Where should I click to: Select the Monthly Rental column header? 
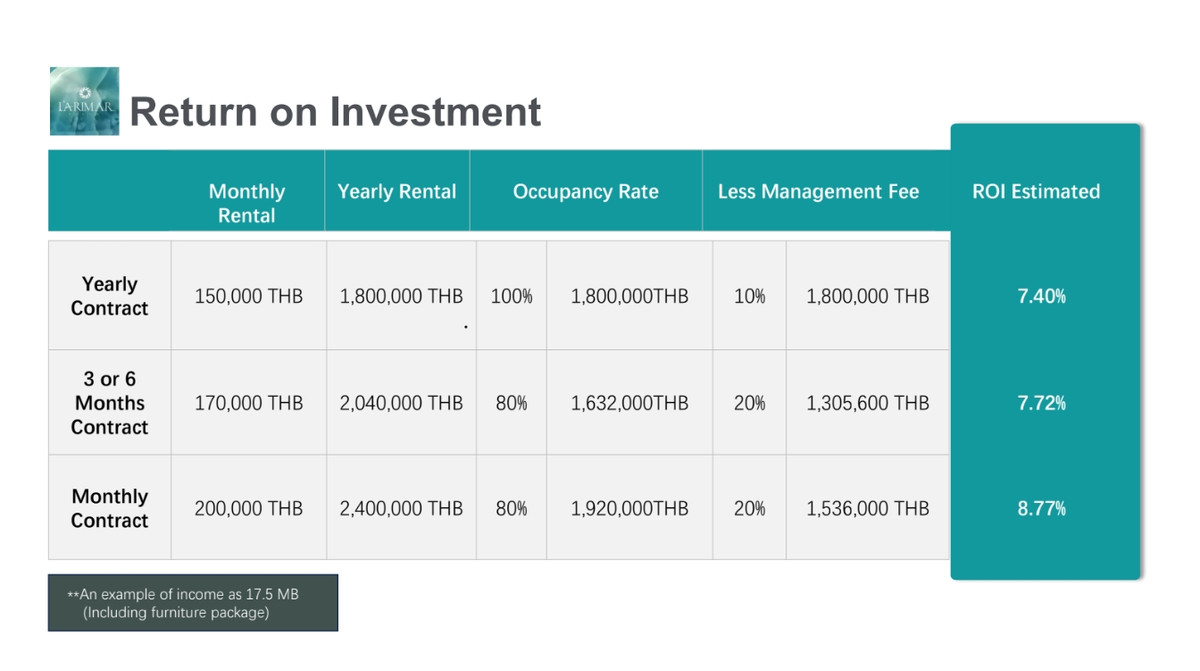click(x=247, y=203)
